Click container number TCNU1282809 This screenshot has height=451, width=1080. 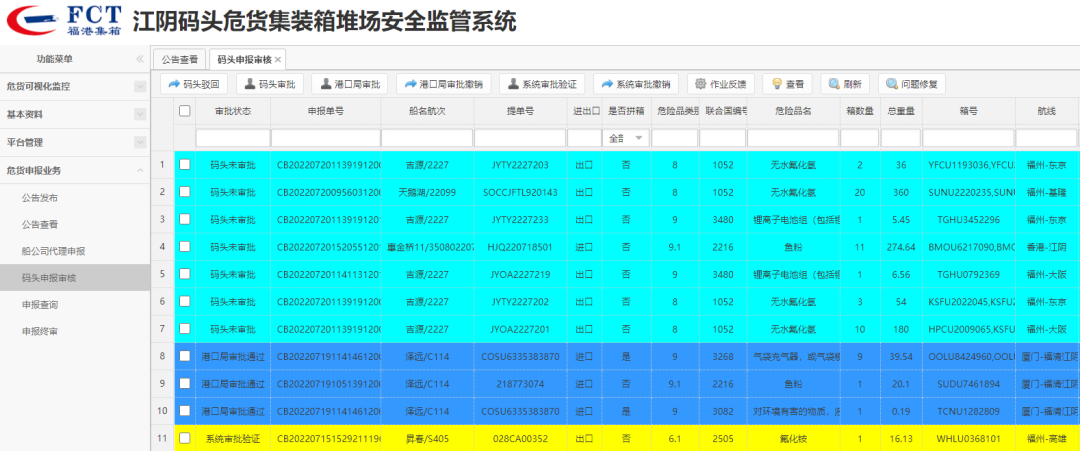pos(969,411)
